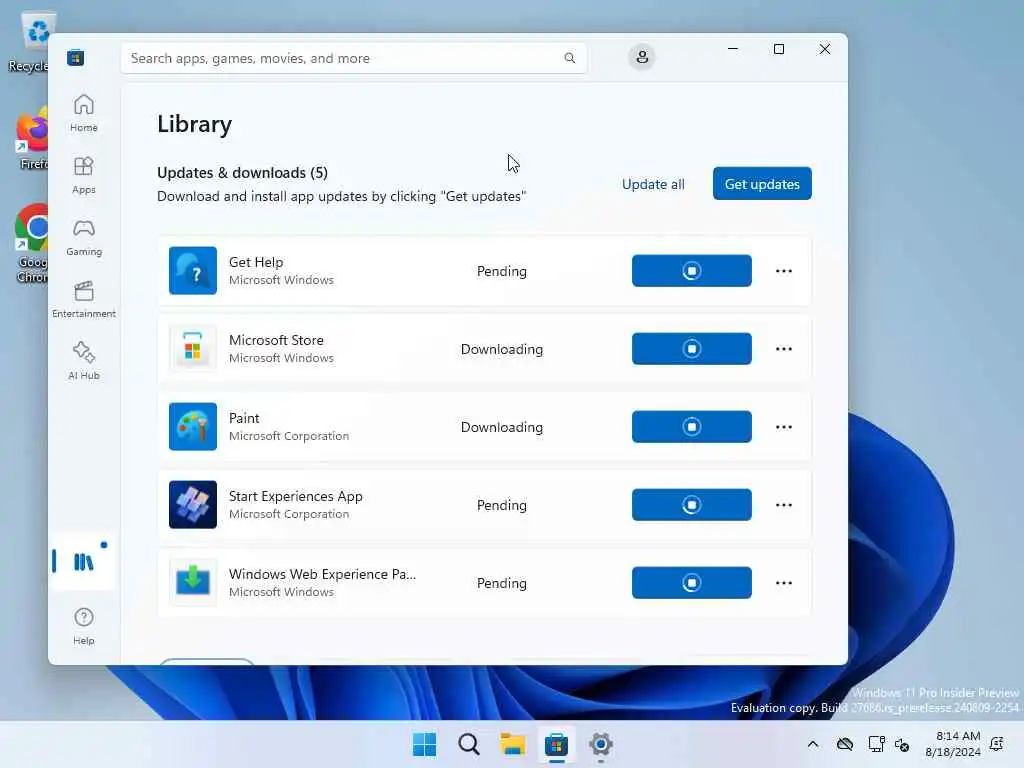This screenshot has height=768, width=1024.
Task: Stop the Start Experiences App pending update
Action: point(692,504)
